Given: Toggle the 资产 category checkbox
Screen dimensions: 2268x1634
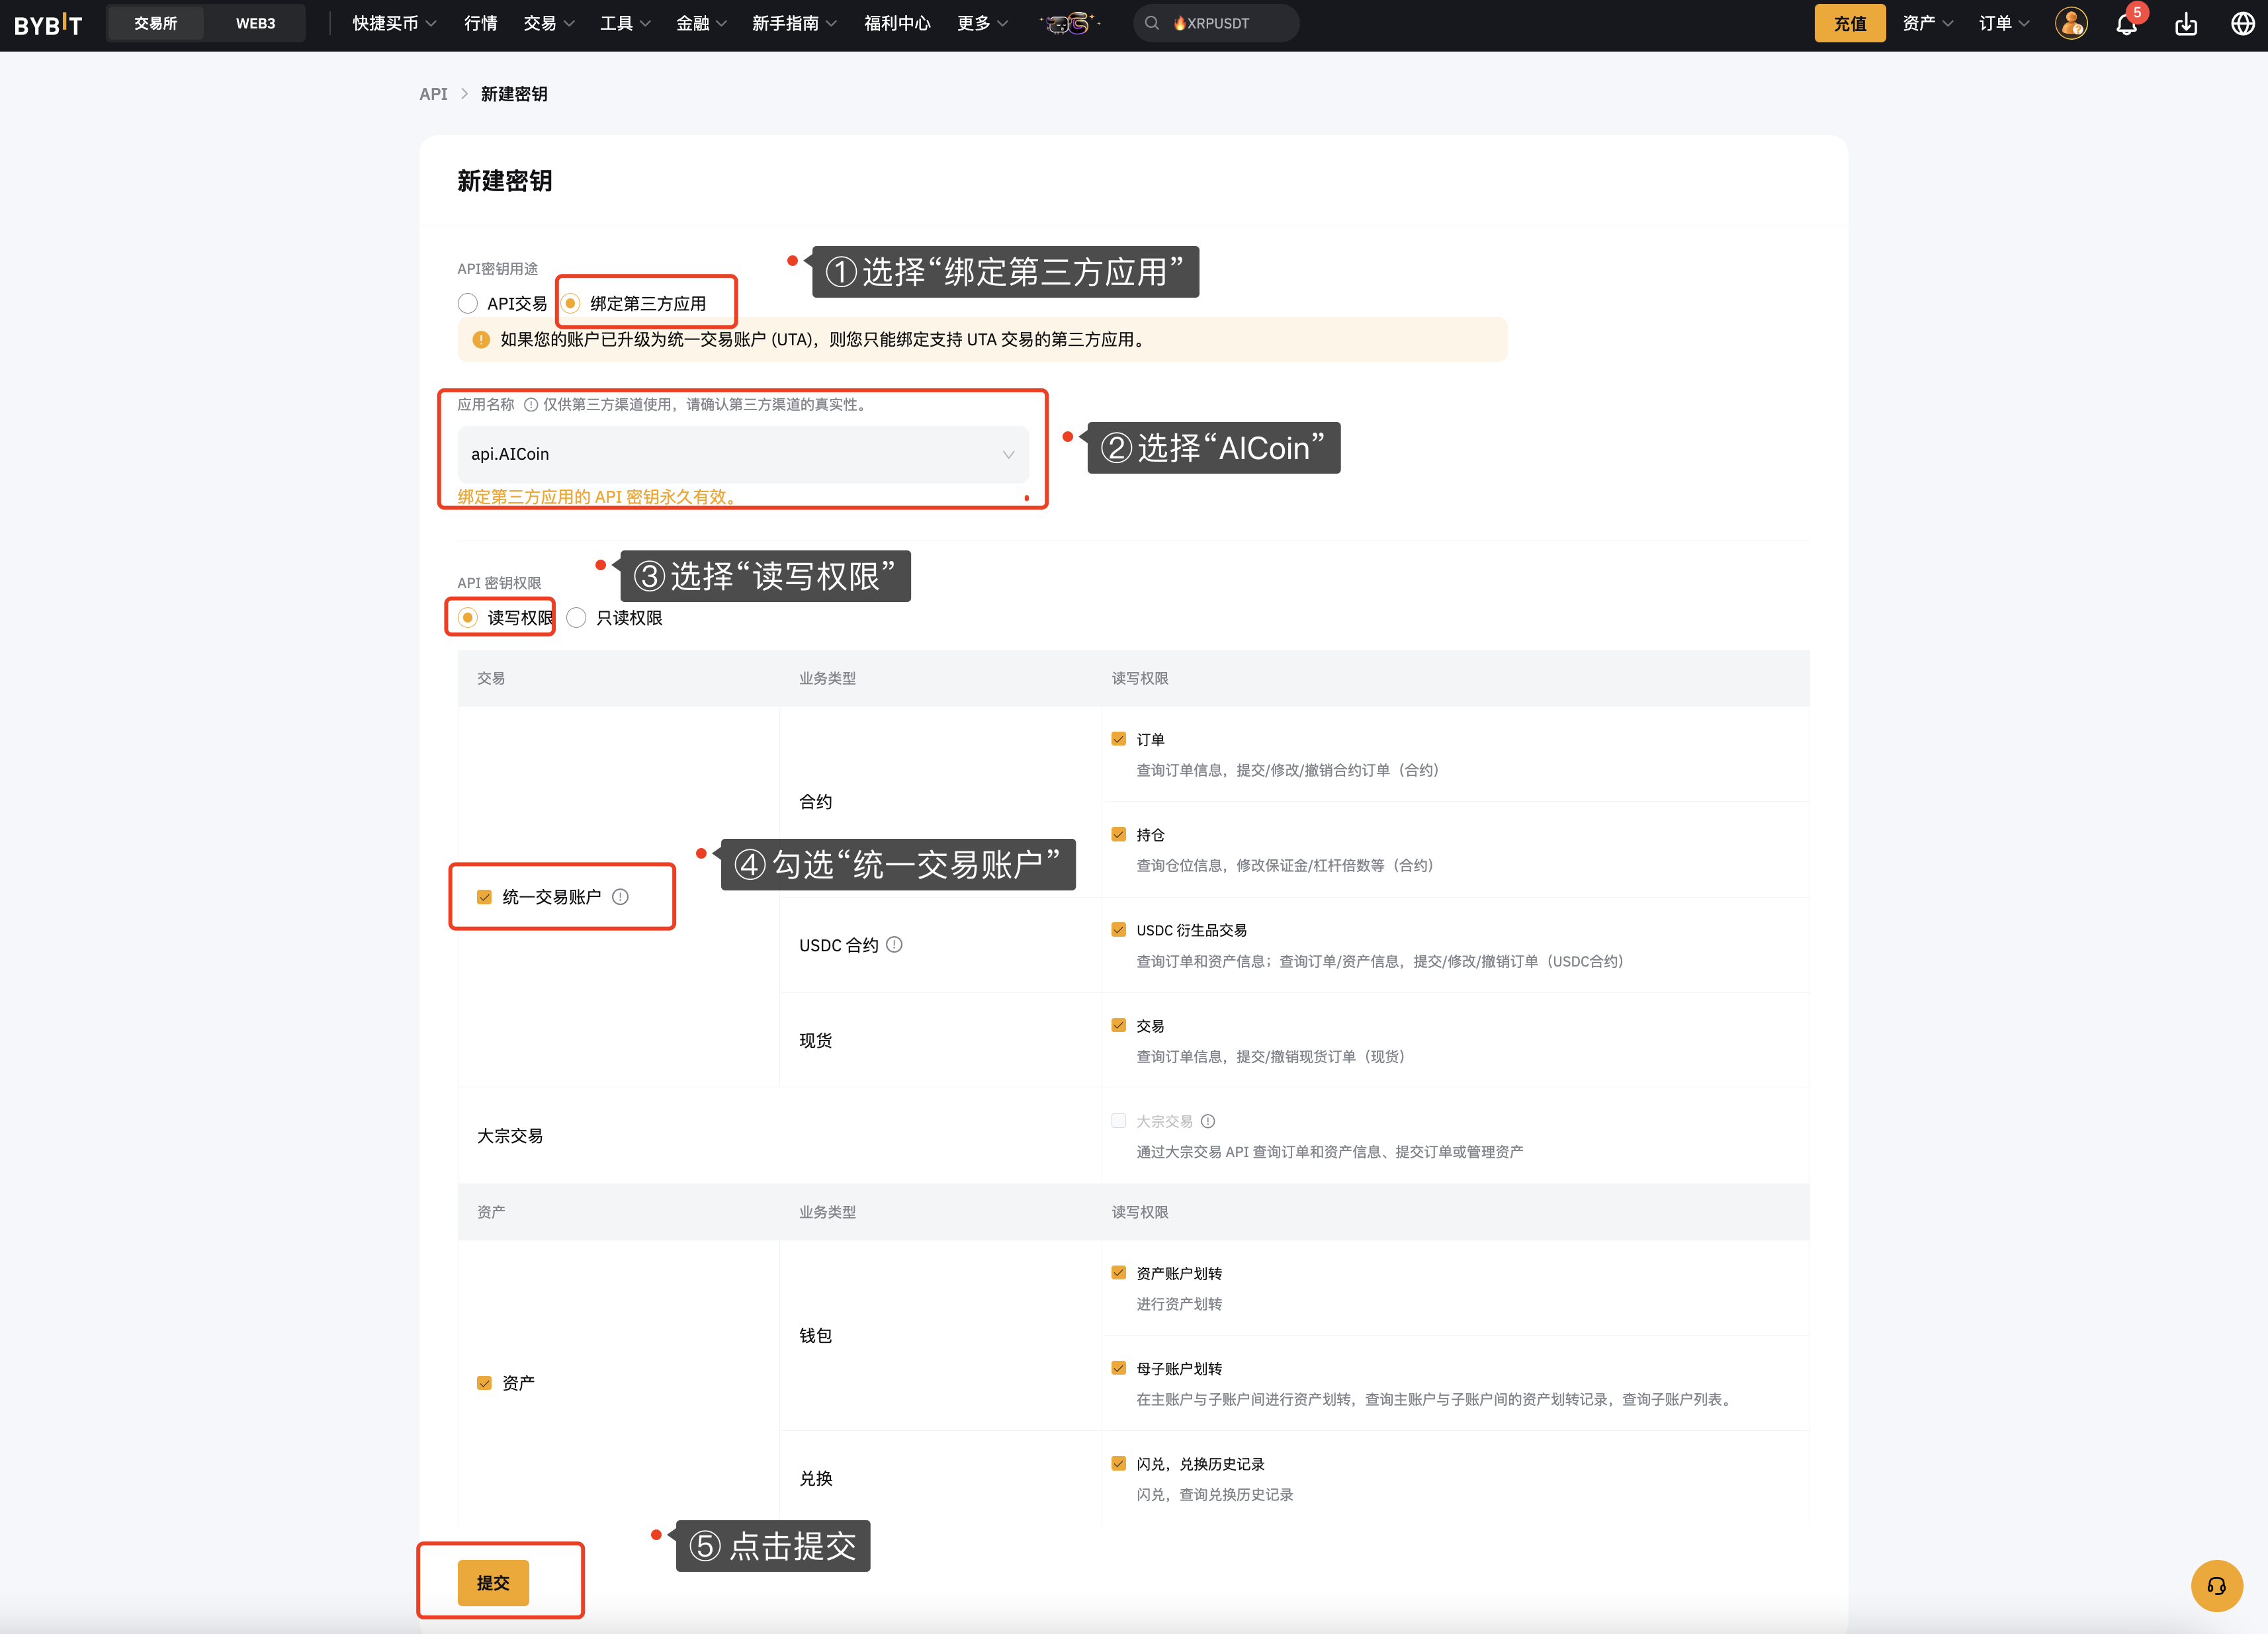Looking at the screenshot, I should point(484,1383).
